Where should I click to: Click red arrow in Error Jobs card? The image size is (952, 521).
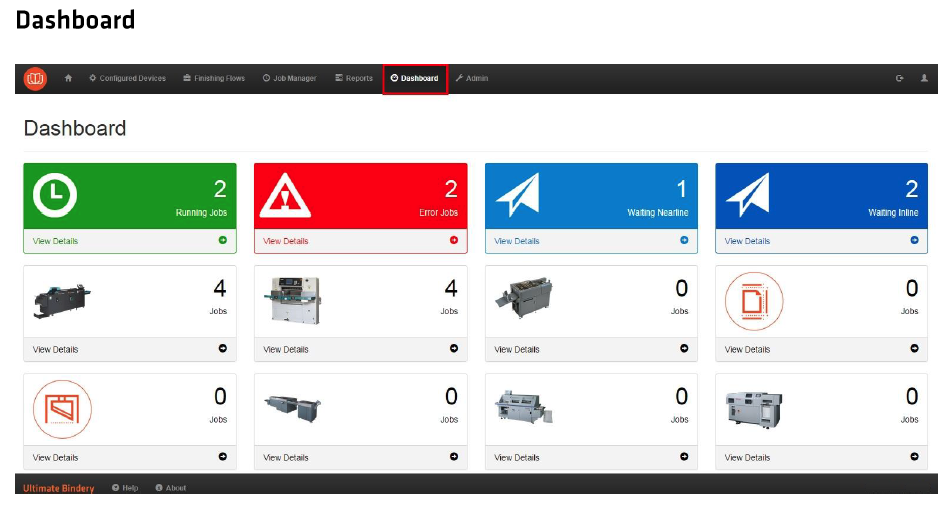454,240
